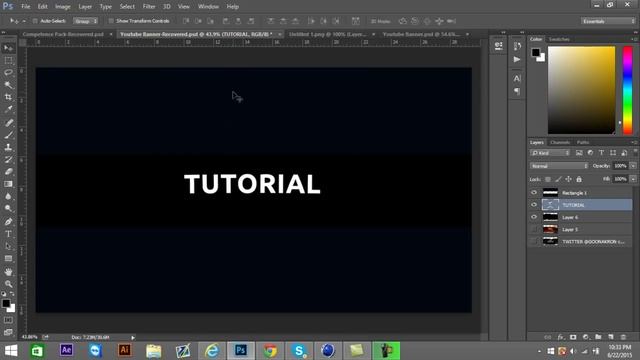This screenshot has height=360, width=640.
Task: Open the Normal blend mode dropdown
Action: pyautogui.click(x=559, y=166)
